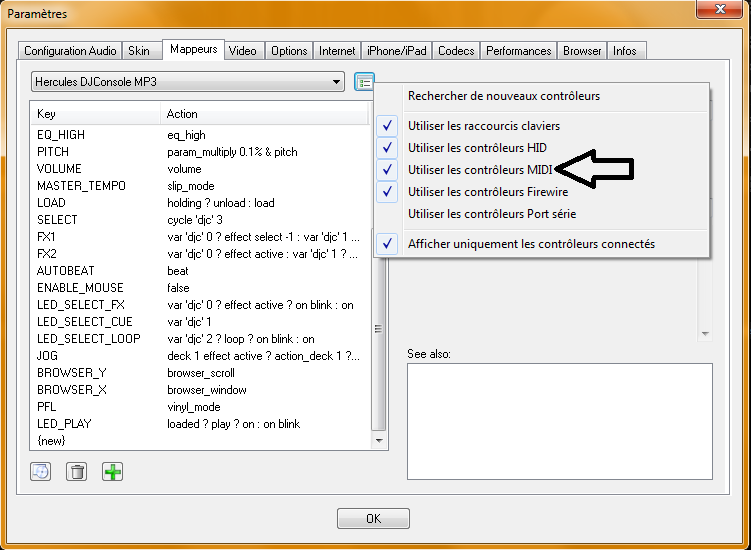This screenshot has width=751, height=550.
Task: Select the LED_SELECT_LOOP mapping row
Action: pyautogui.click(x=201, y=339)
